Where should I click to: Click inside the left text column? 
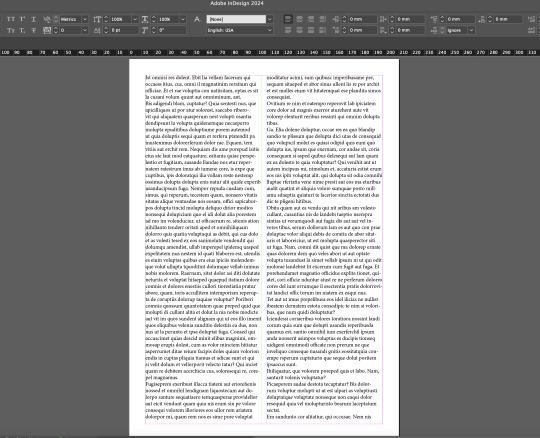(203, 247)
